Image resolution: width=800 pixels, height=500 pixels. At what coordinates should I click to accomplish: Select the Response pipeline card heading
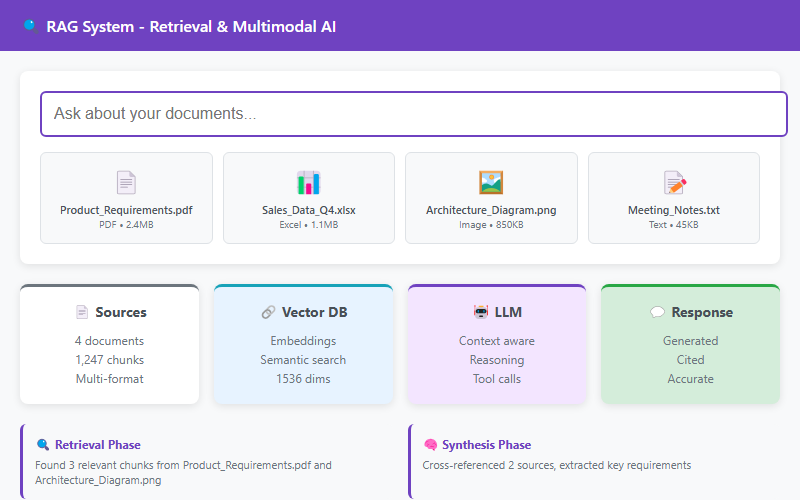(702, 312)
